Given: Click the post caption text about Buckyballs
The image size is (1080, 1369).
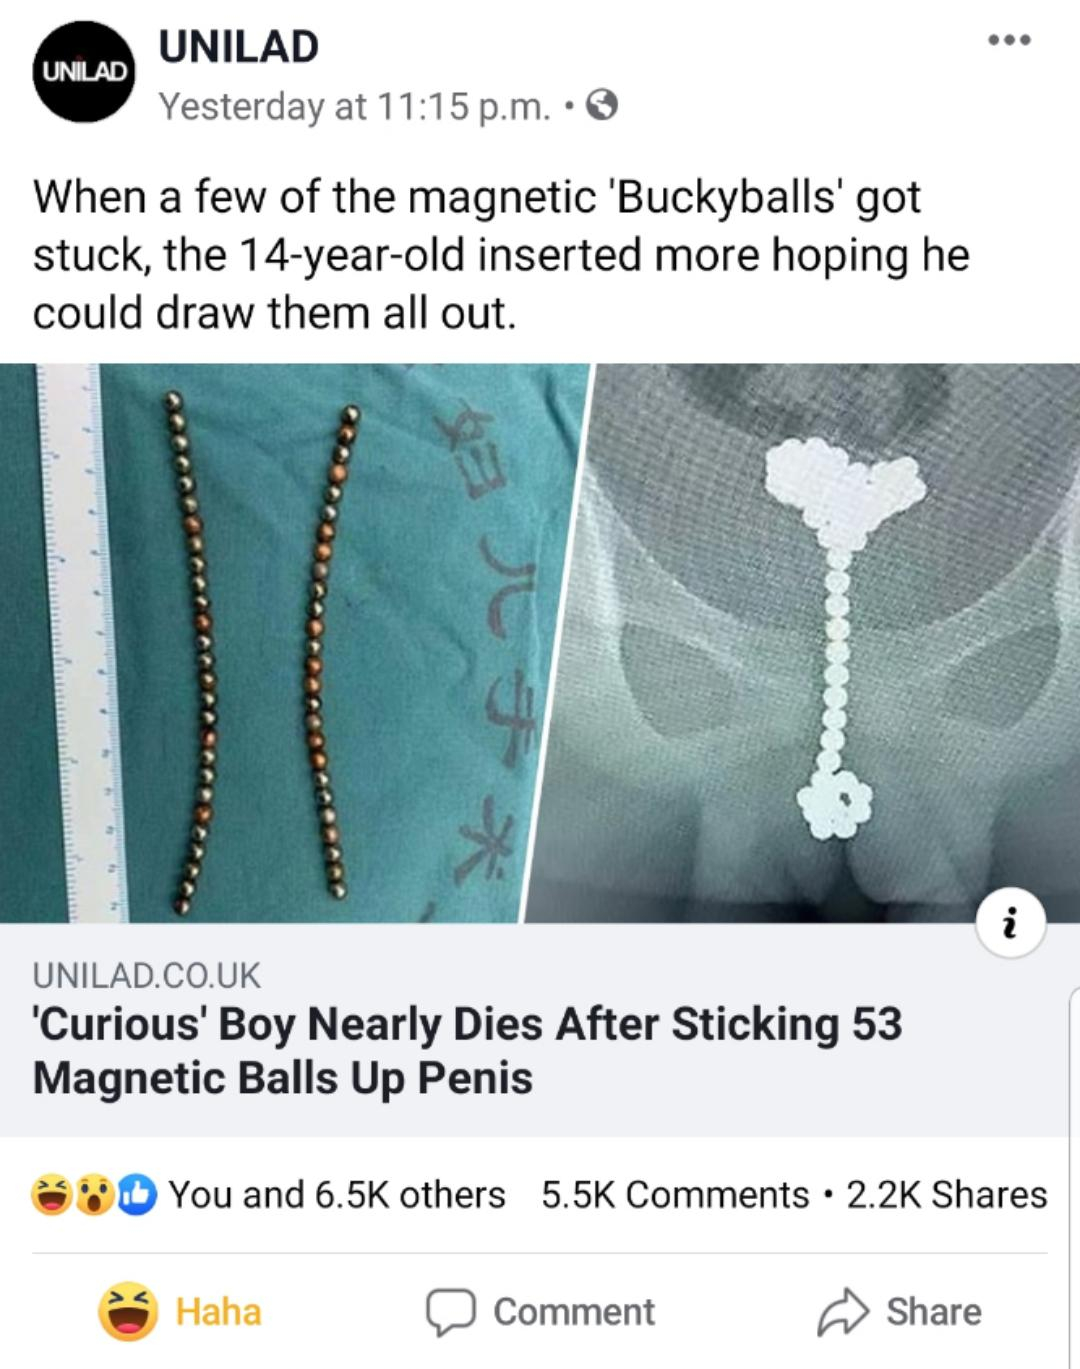Looking at the screenshot, I should point(501,255).
